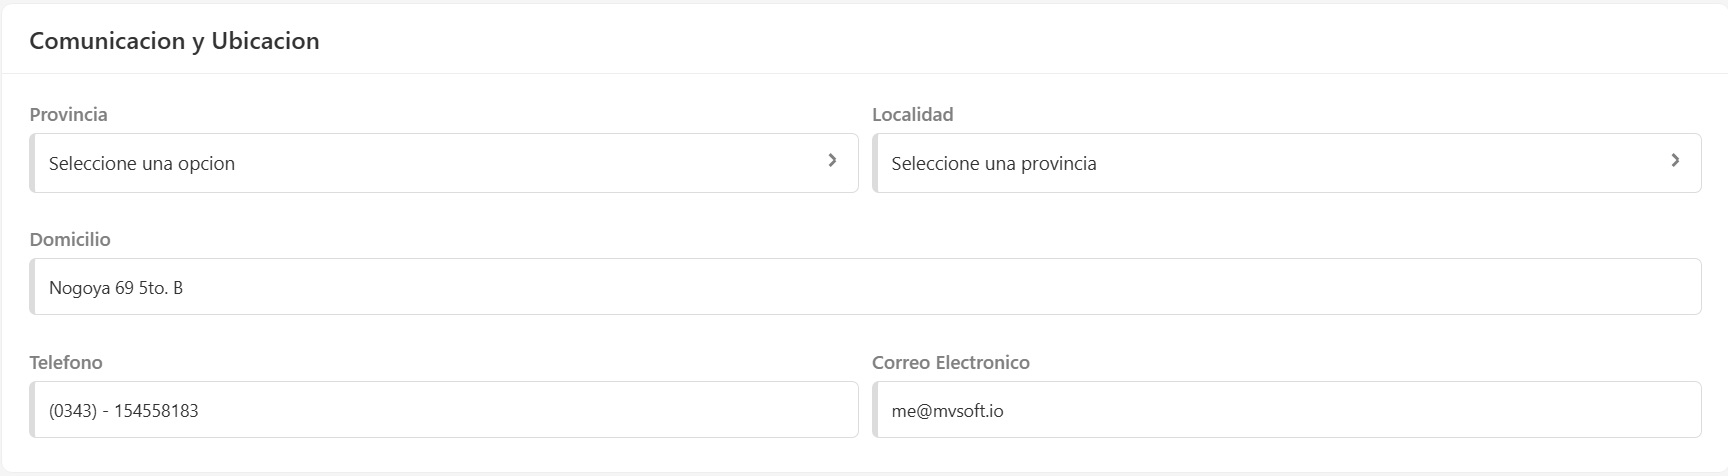Click the (0343) area code in Telefono
This screenshot has height=476, width=1728.
point(72,411)
